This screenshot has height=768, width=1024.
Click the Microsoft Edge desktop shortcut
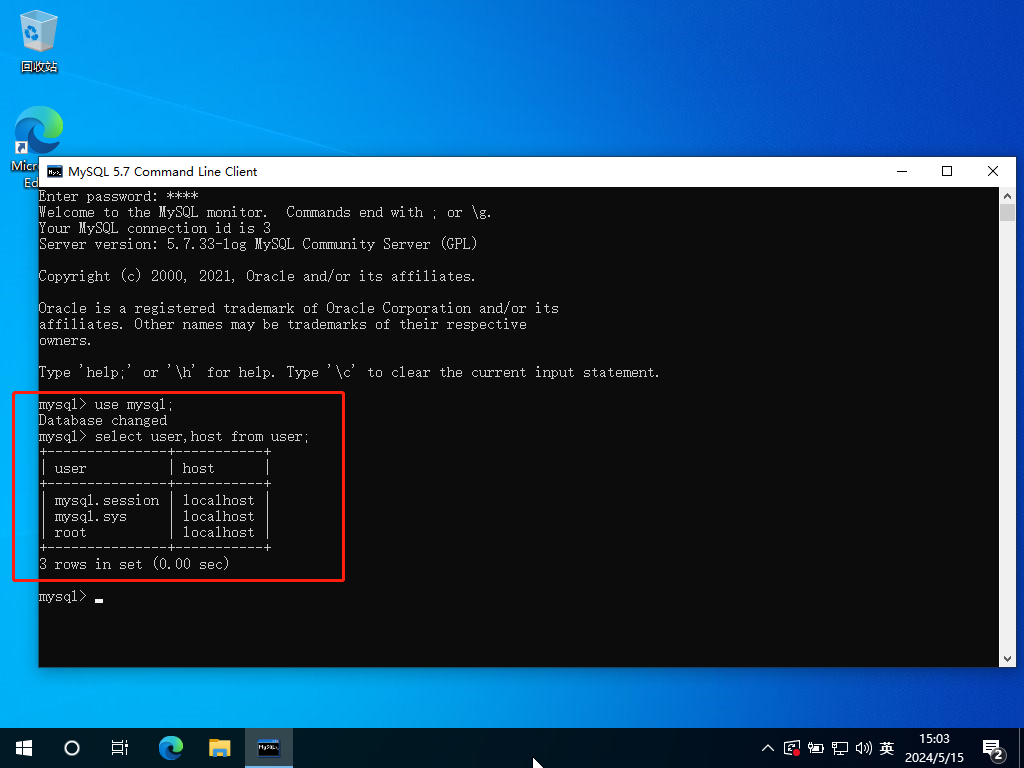[x=39, y=135]
